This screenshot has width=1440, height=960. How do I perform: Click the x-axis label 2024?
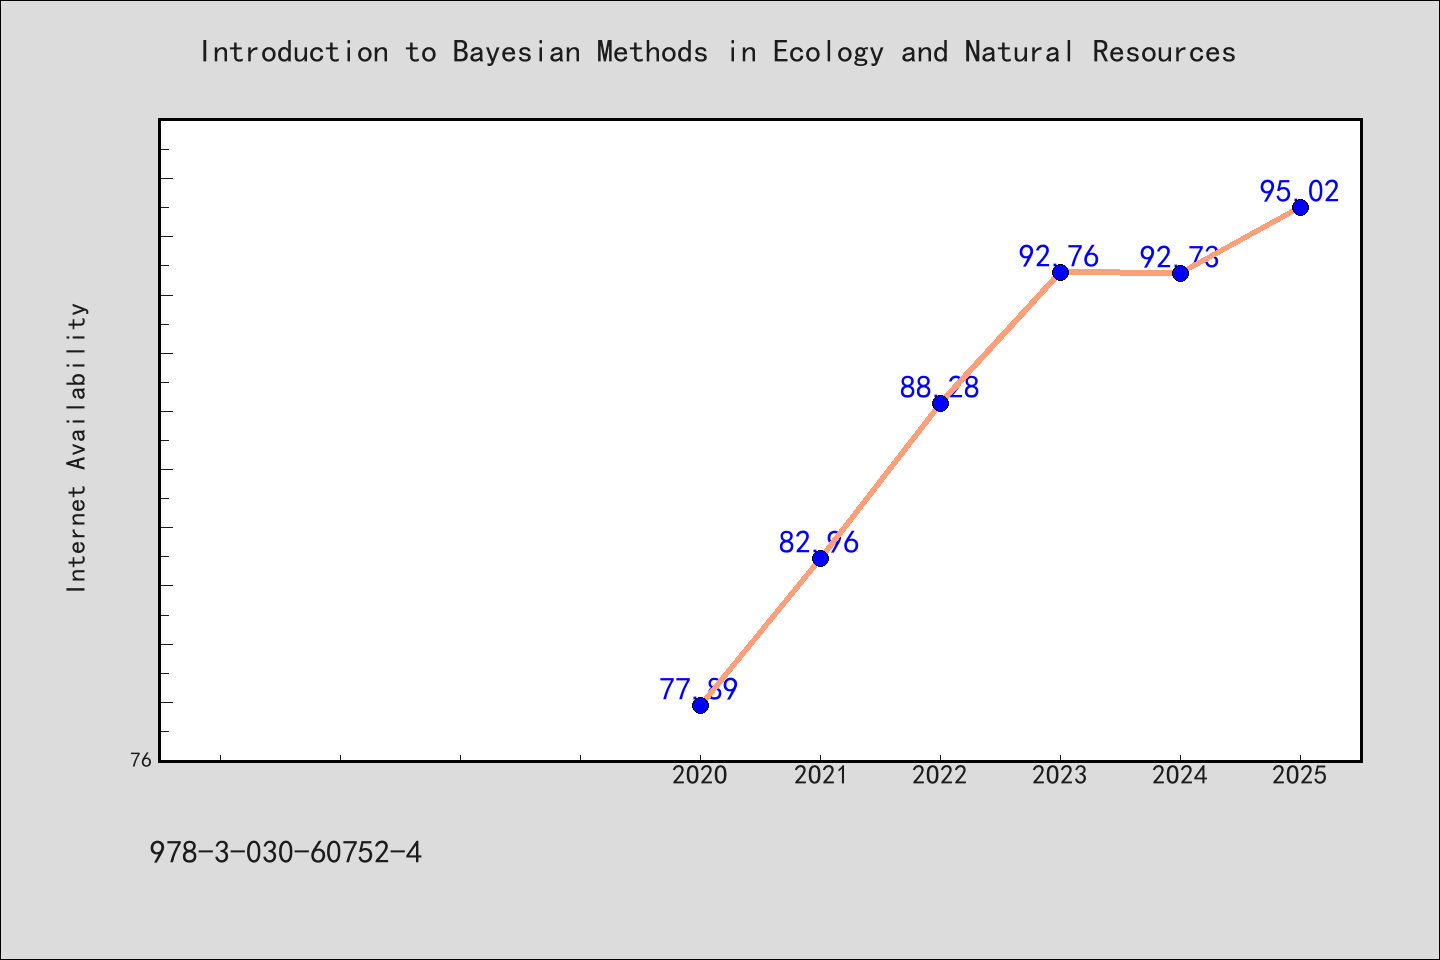(1180, 775)
